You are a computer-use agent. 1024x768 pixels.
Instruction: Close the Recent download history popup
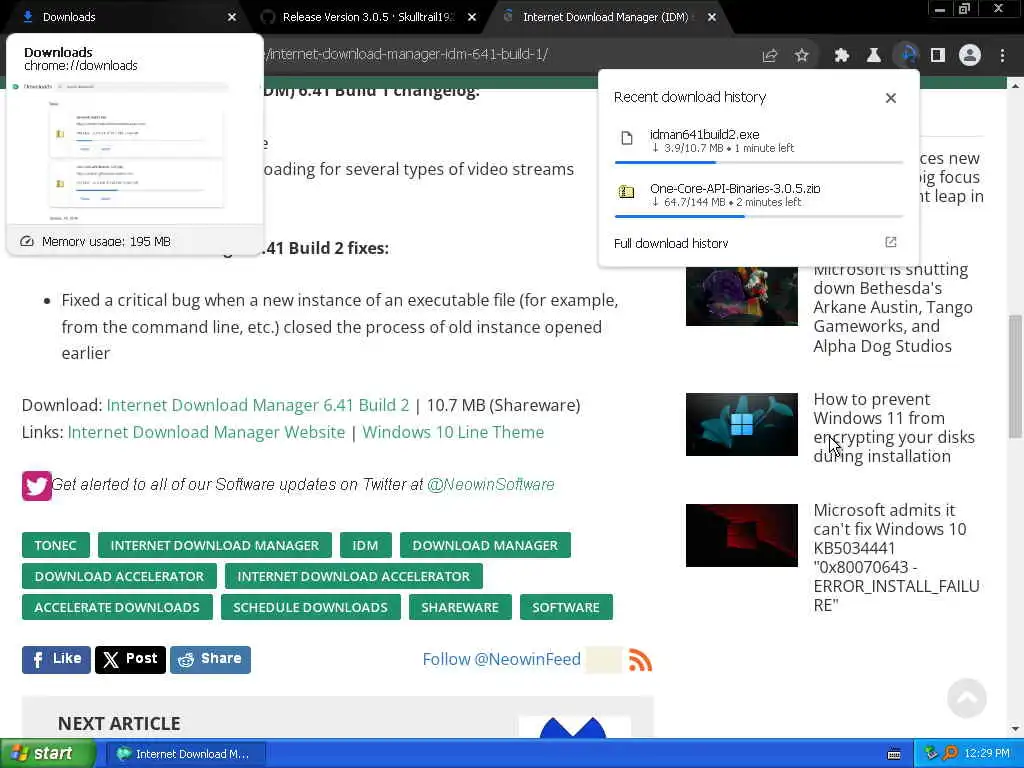point(891,98)
